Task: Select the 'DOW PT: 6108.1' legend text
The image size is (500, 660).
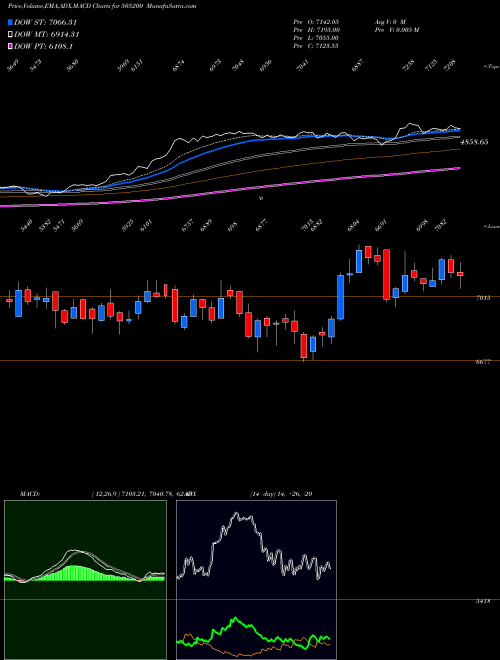Action: click(43, 46)
